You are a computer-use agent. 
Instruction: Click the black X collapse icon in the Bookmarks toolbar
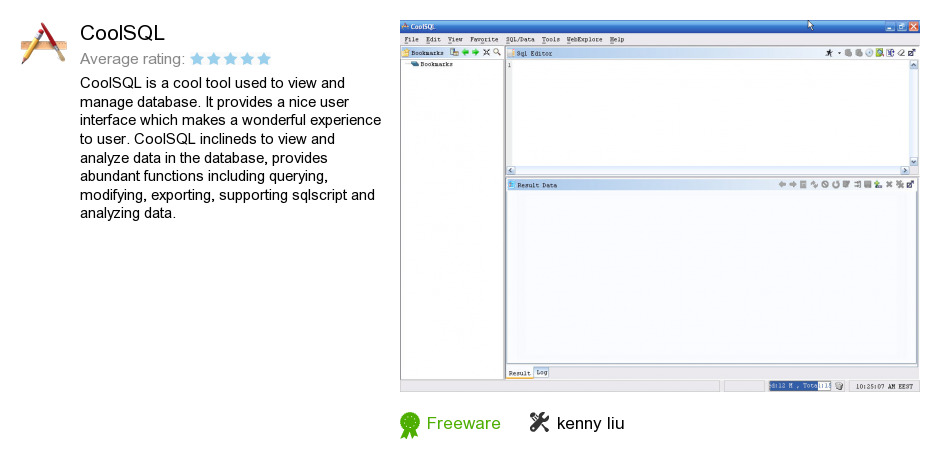pyautogui.click(x=486, y=52)
